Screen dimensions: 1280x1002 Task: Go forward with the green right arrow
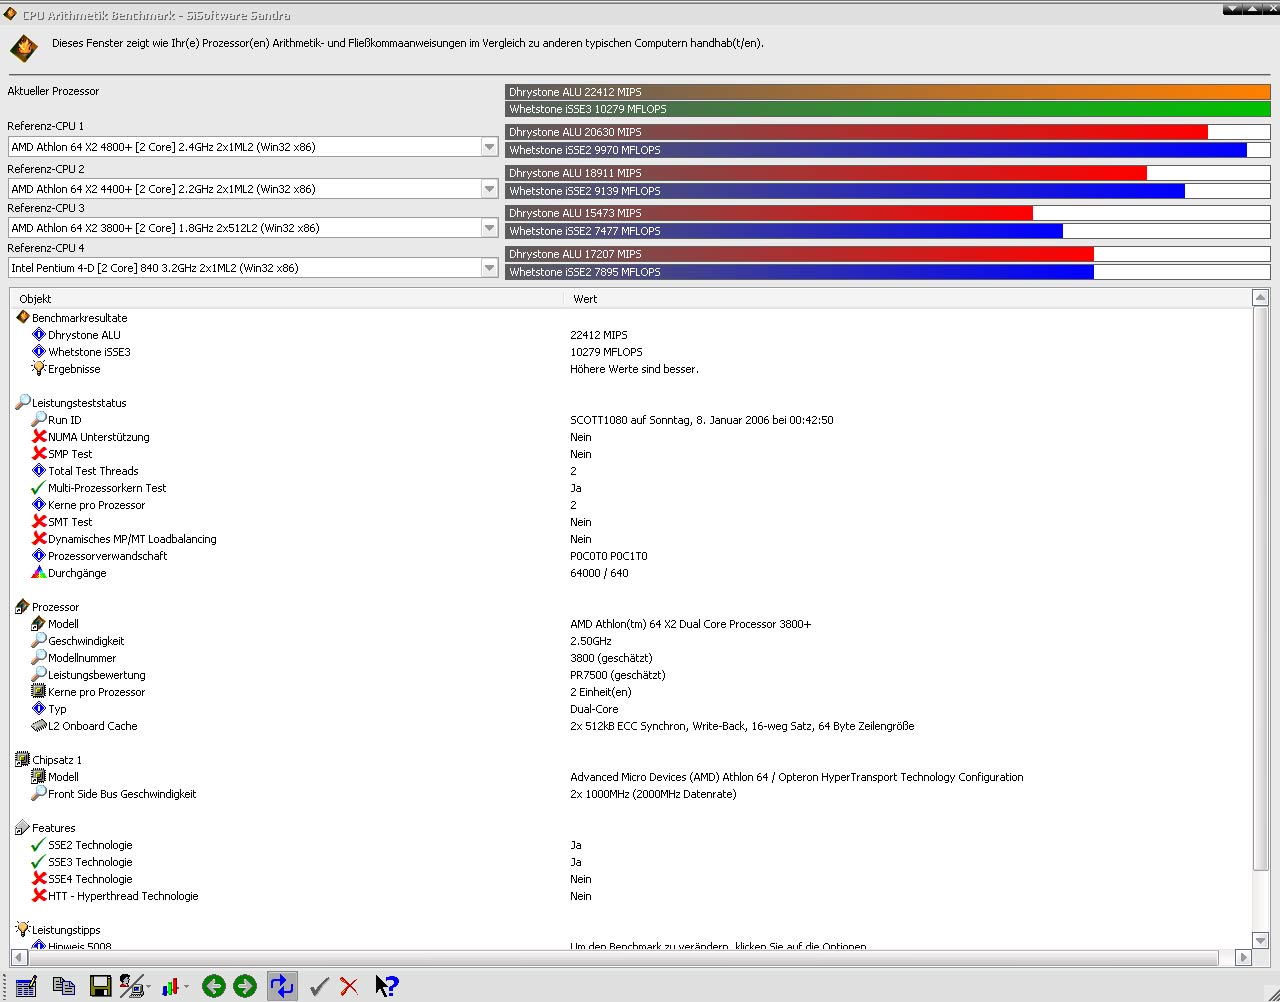[x=245, y=986]
